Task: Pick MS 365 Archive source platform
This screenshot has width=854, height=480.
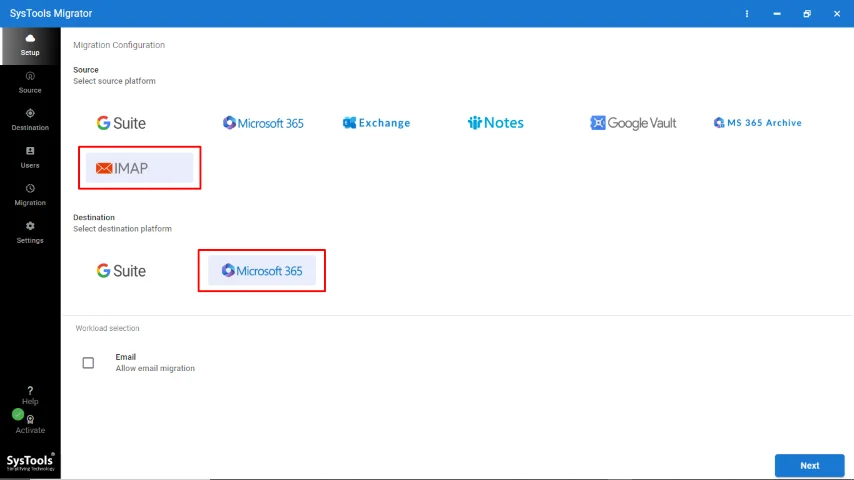Action: pos(758,123)
